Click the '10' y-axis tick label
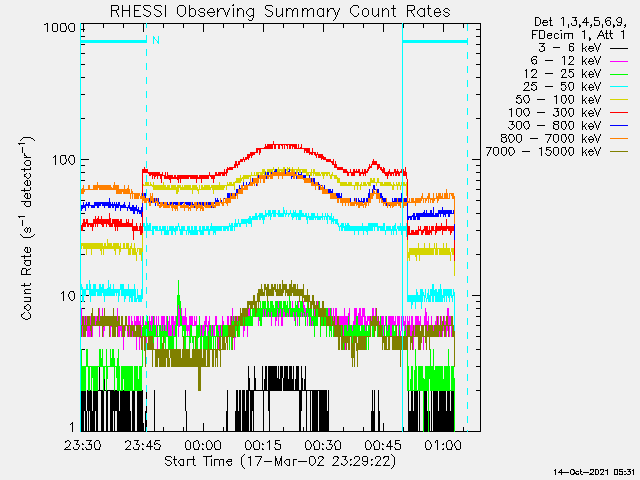The width and height of the screenshot is (640, 480). tap(68, 296)
